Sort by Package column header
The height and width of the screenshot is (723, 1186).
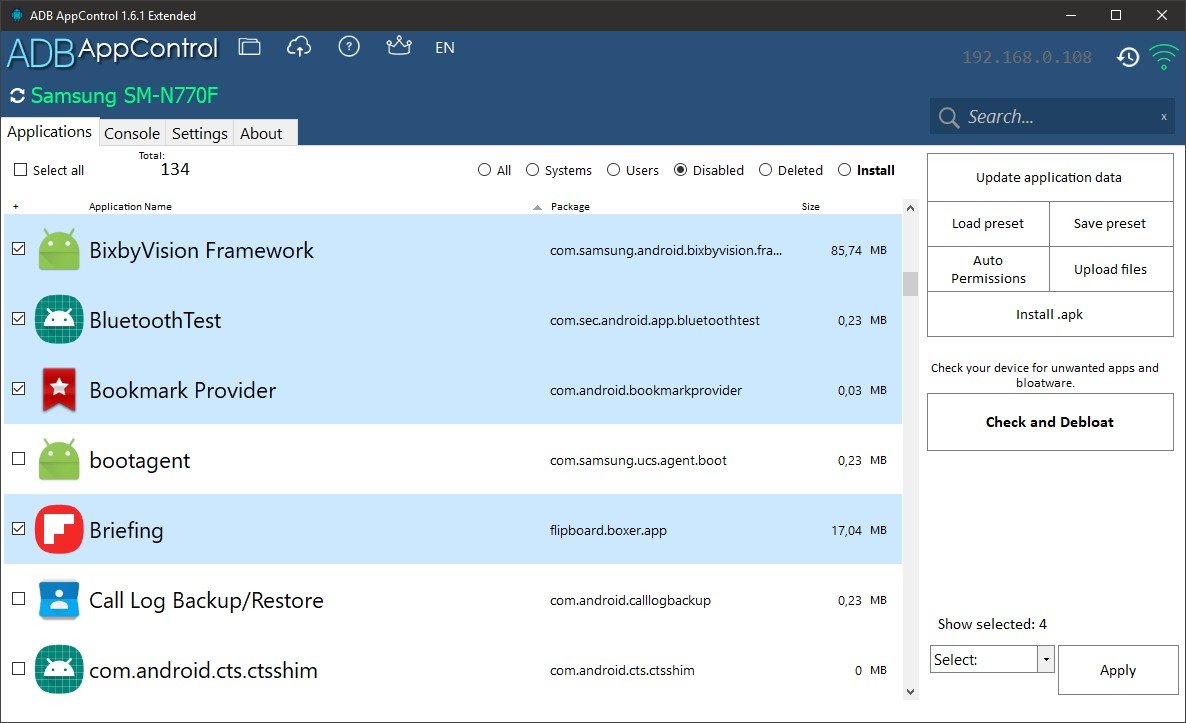[x=570, y=206]
